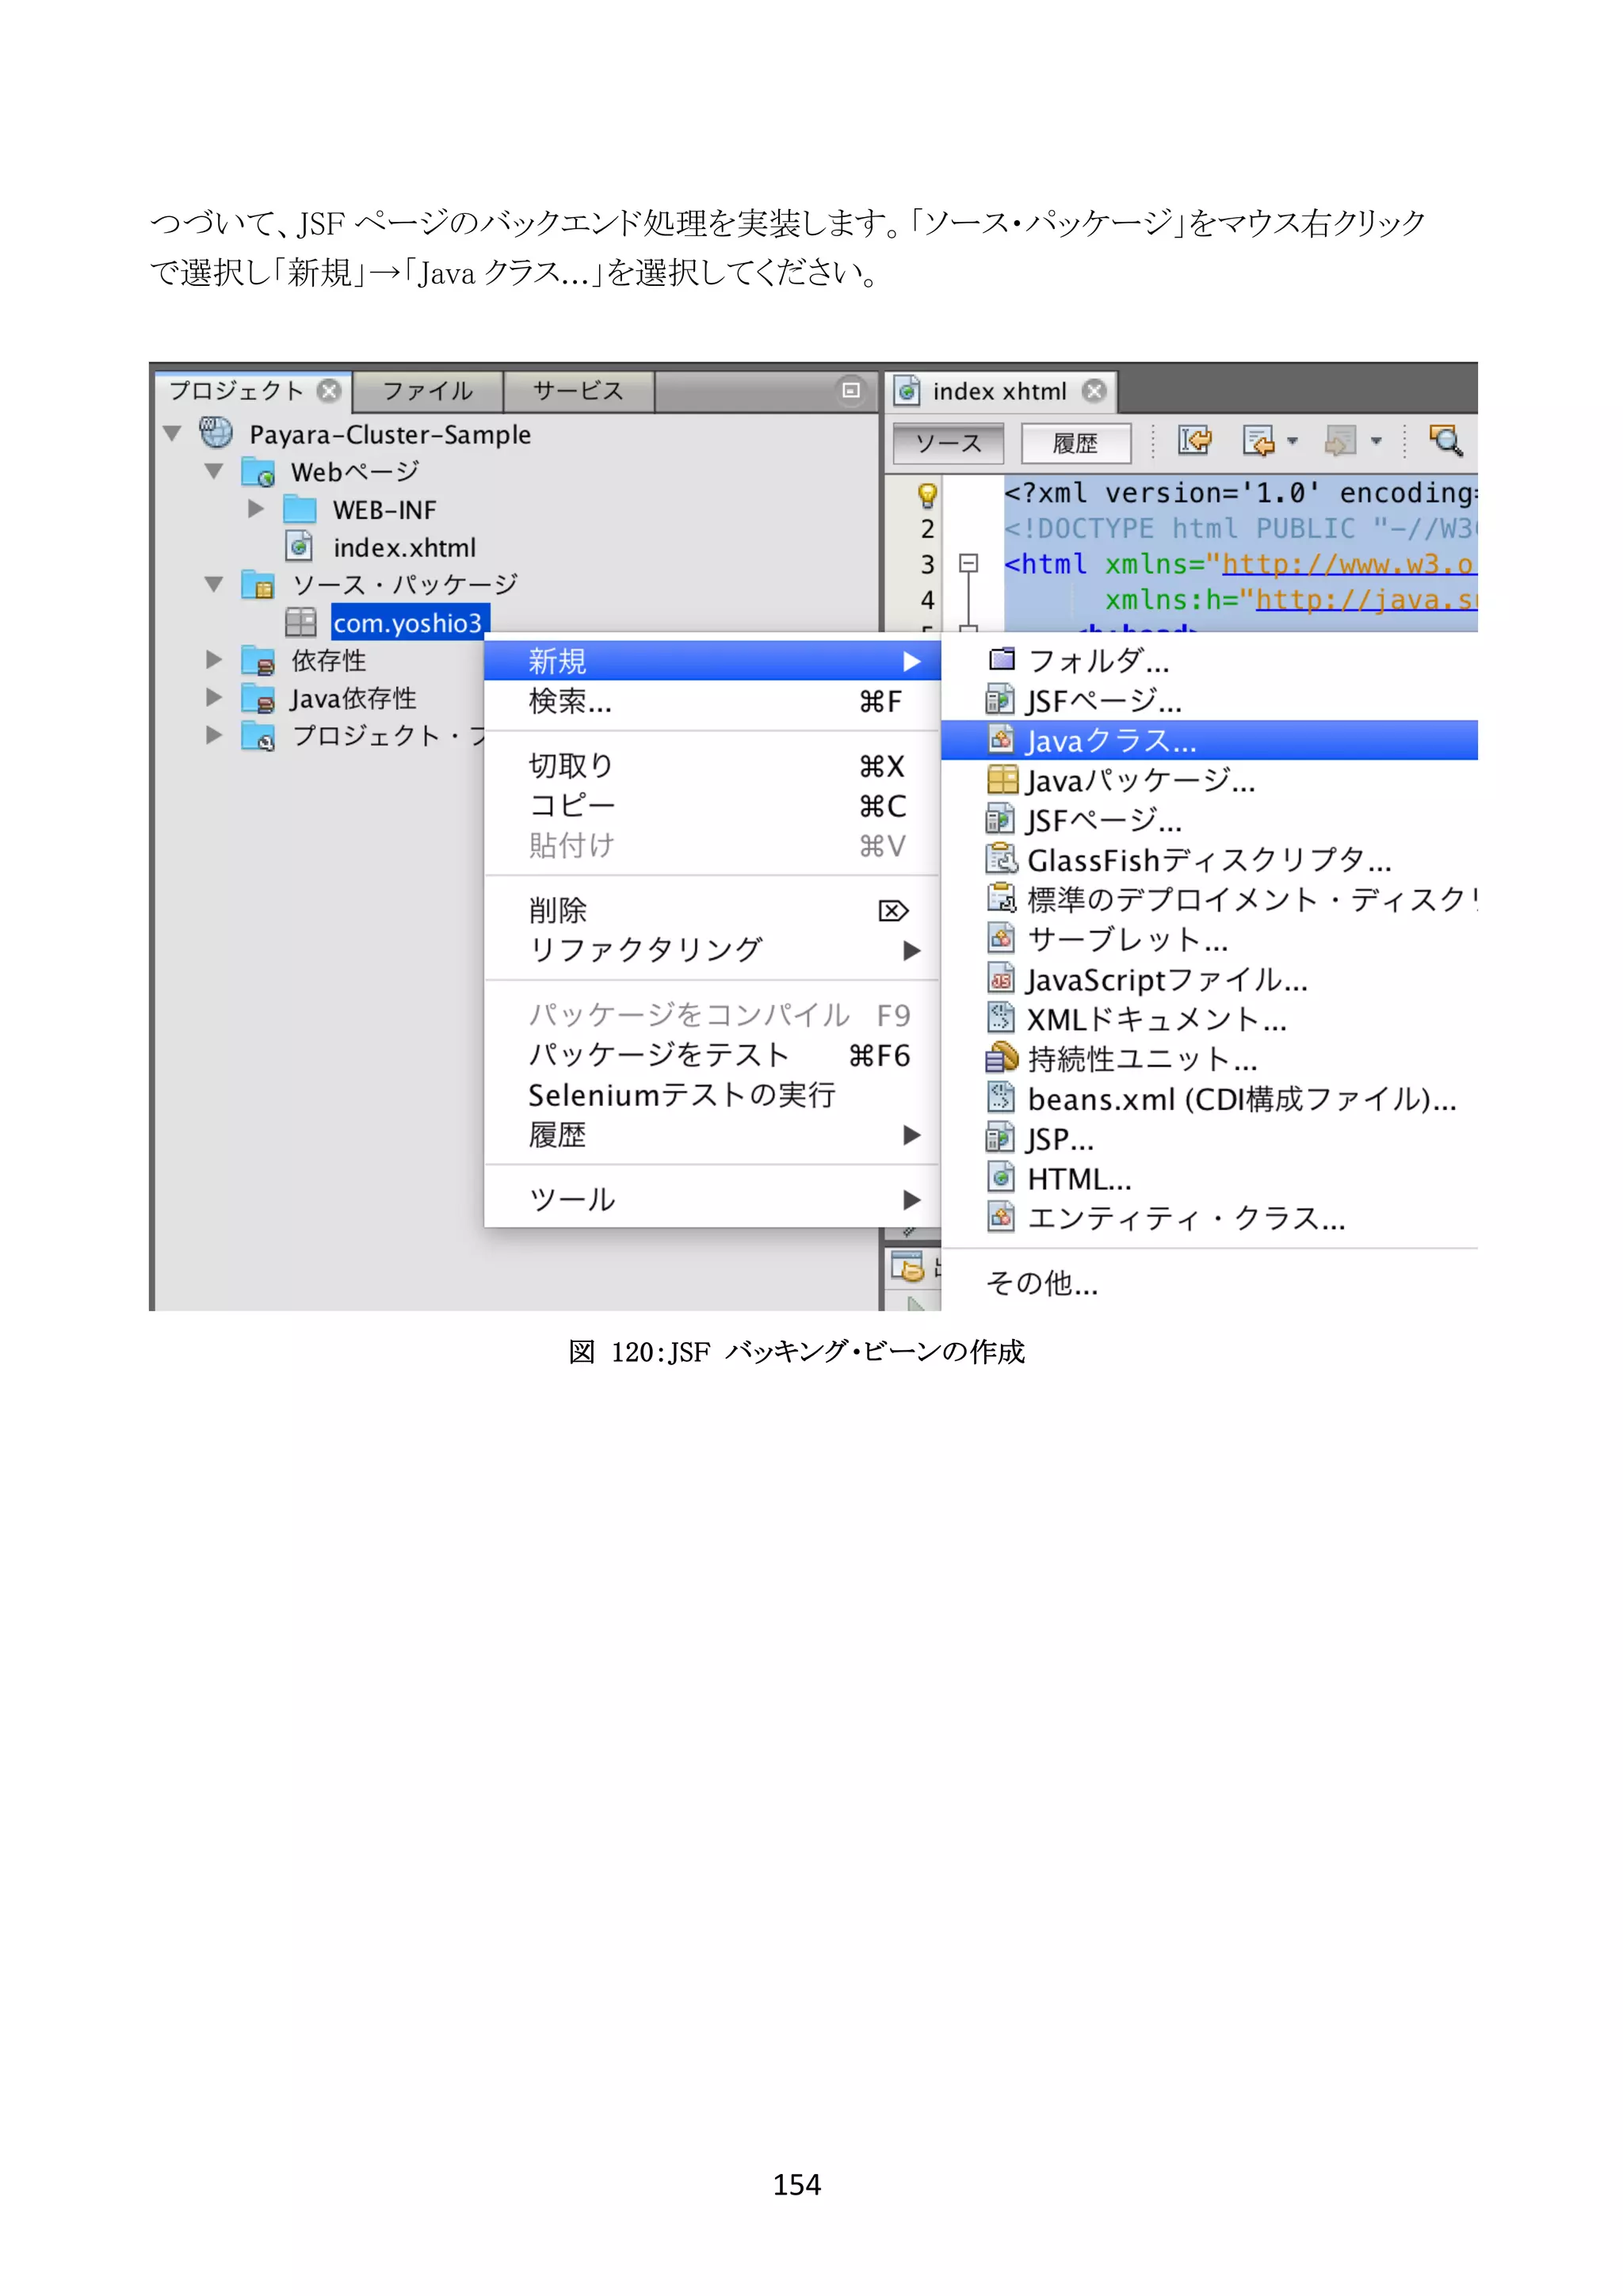Open the ツール submenu
Image resolution: width=1623 pixels, height=2296 pixels.
coord(712,1199)
